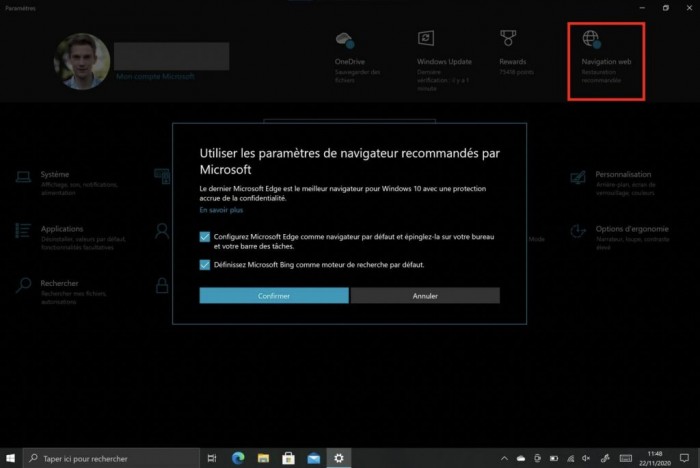
Task: Untick the Bing default search engine checkbox
Action: pos(204,265)
